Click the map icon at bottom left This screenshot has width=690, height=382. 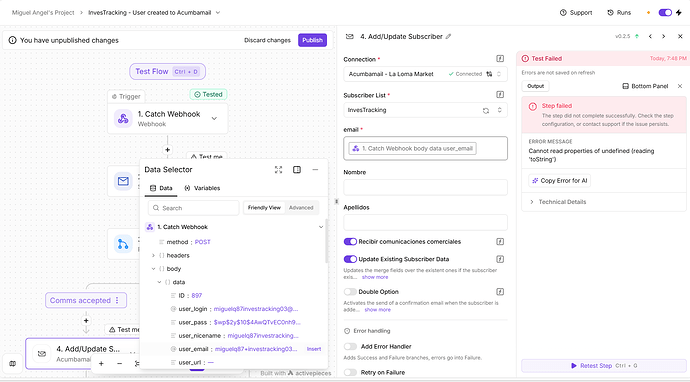(13, 364)
